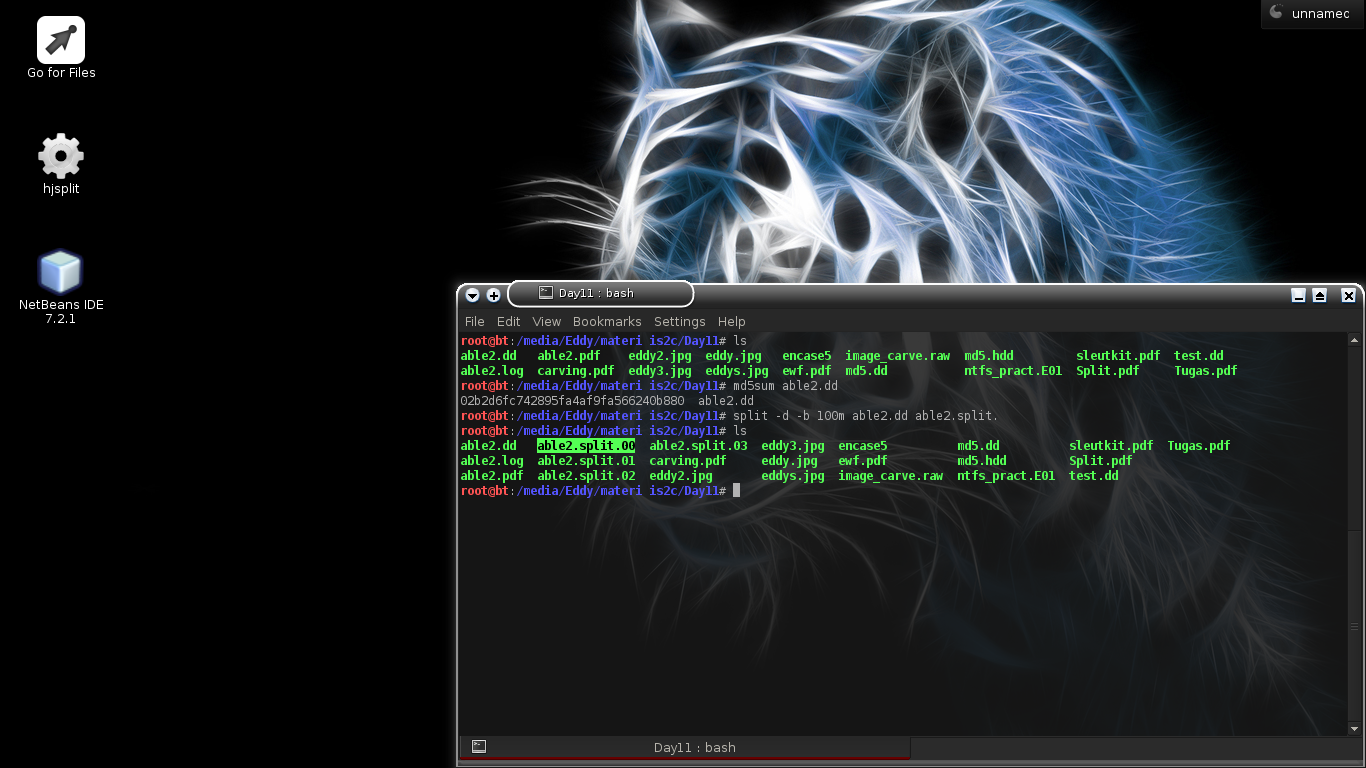Open the Edit menu
The image size is (1366, 768).
pyautogui.click(x=508, y=321)
